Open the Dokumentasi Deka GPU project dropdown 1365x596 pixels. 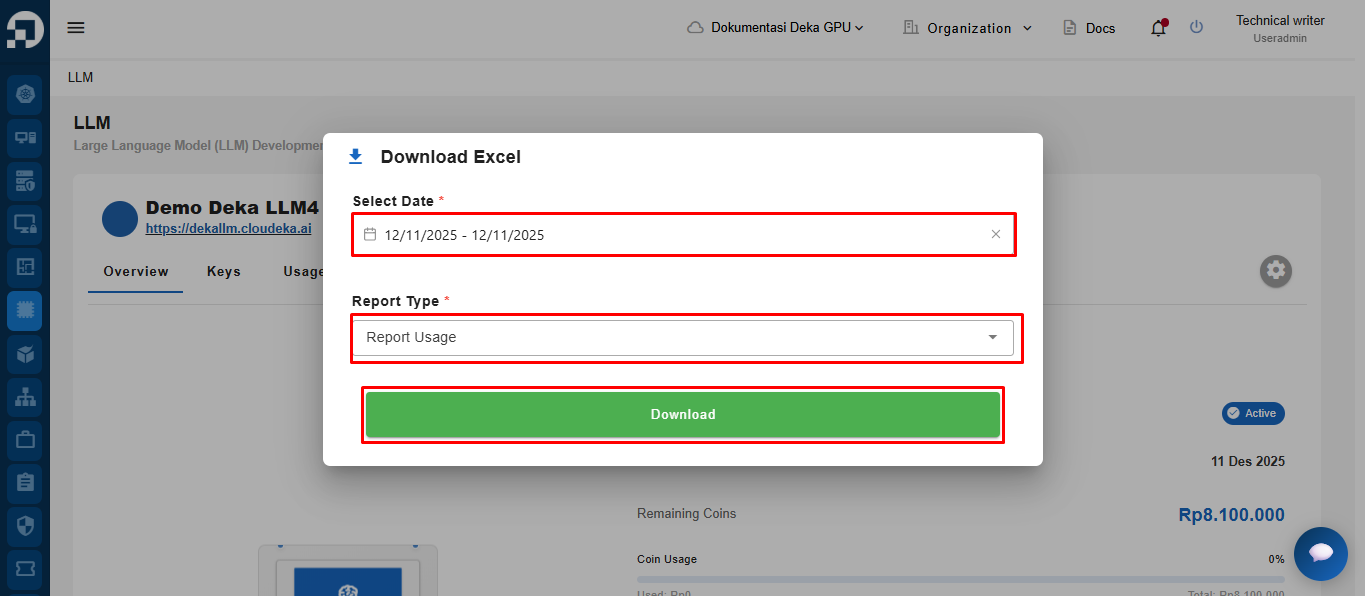point(775,28)
